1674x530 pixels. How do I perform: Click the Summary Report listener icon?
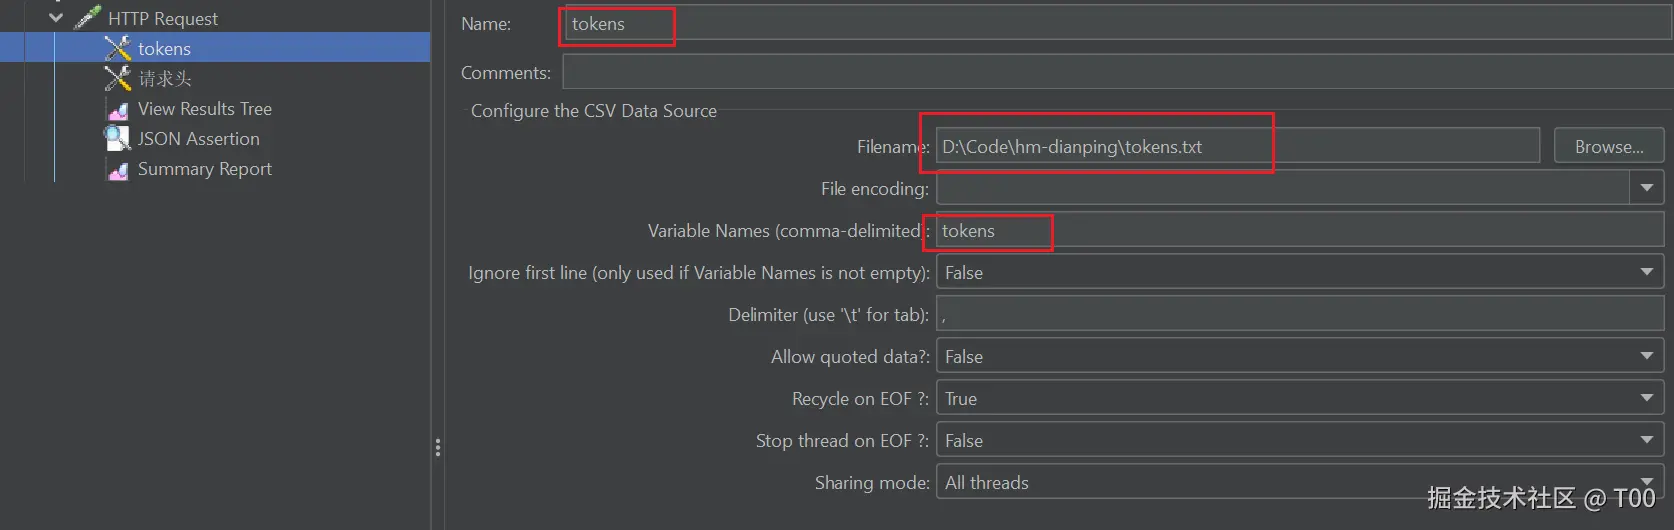click(x=118, y=170)
